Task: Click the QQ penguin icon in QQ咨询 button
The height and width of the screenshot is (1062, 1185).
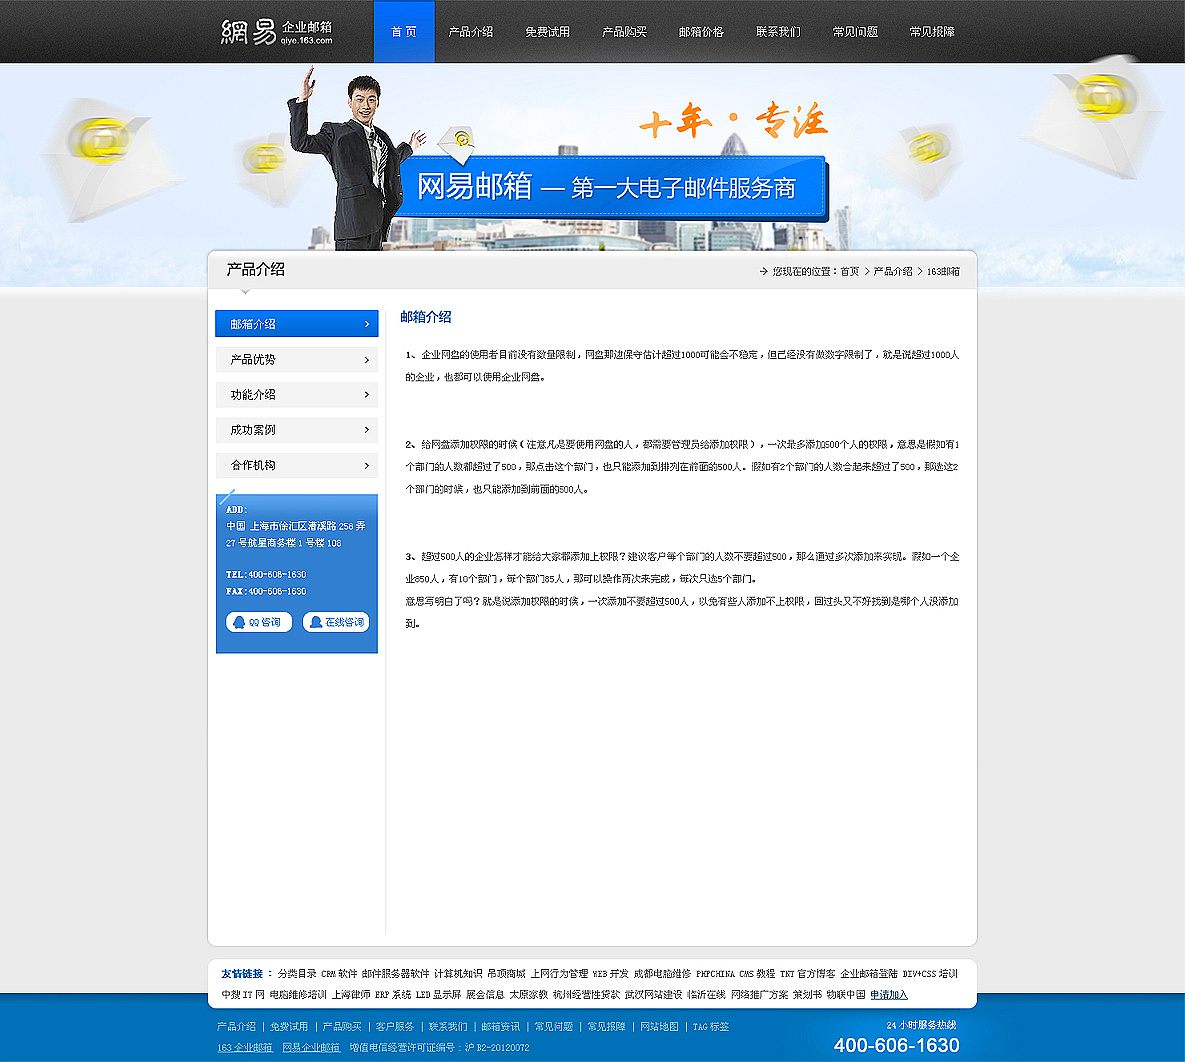Action: 240,621
